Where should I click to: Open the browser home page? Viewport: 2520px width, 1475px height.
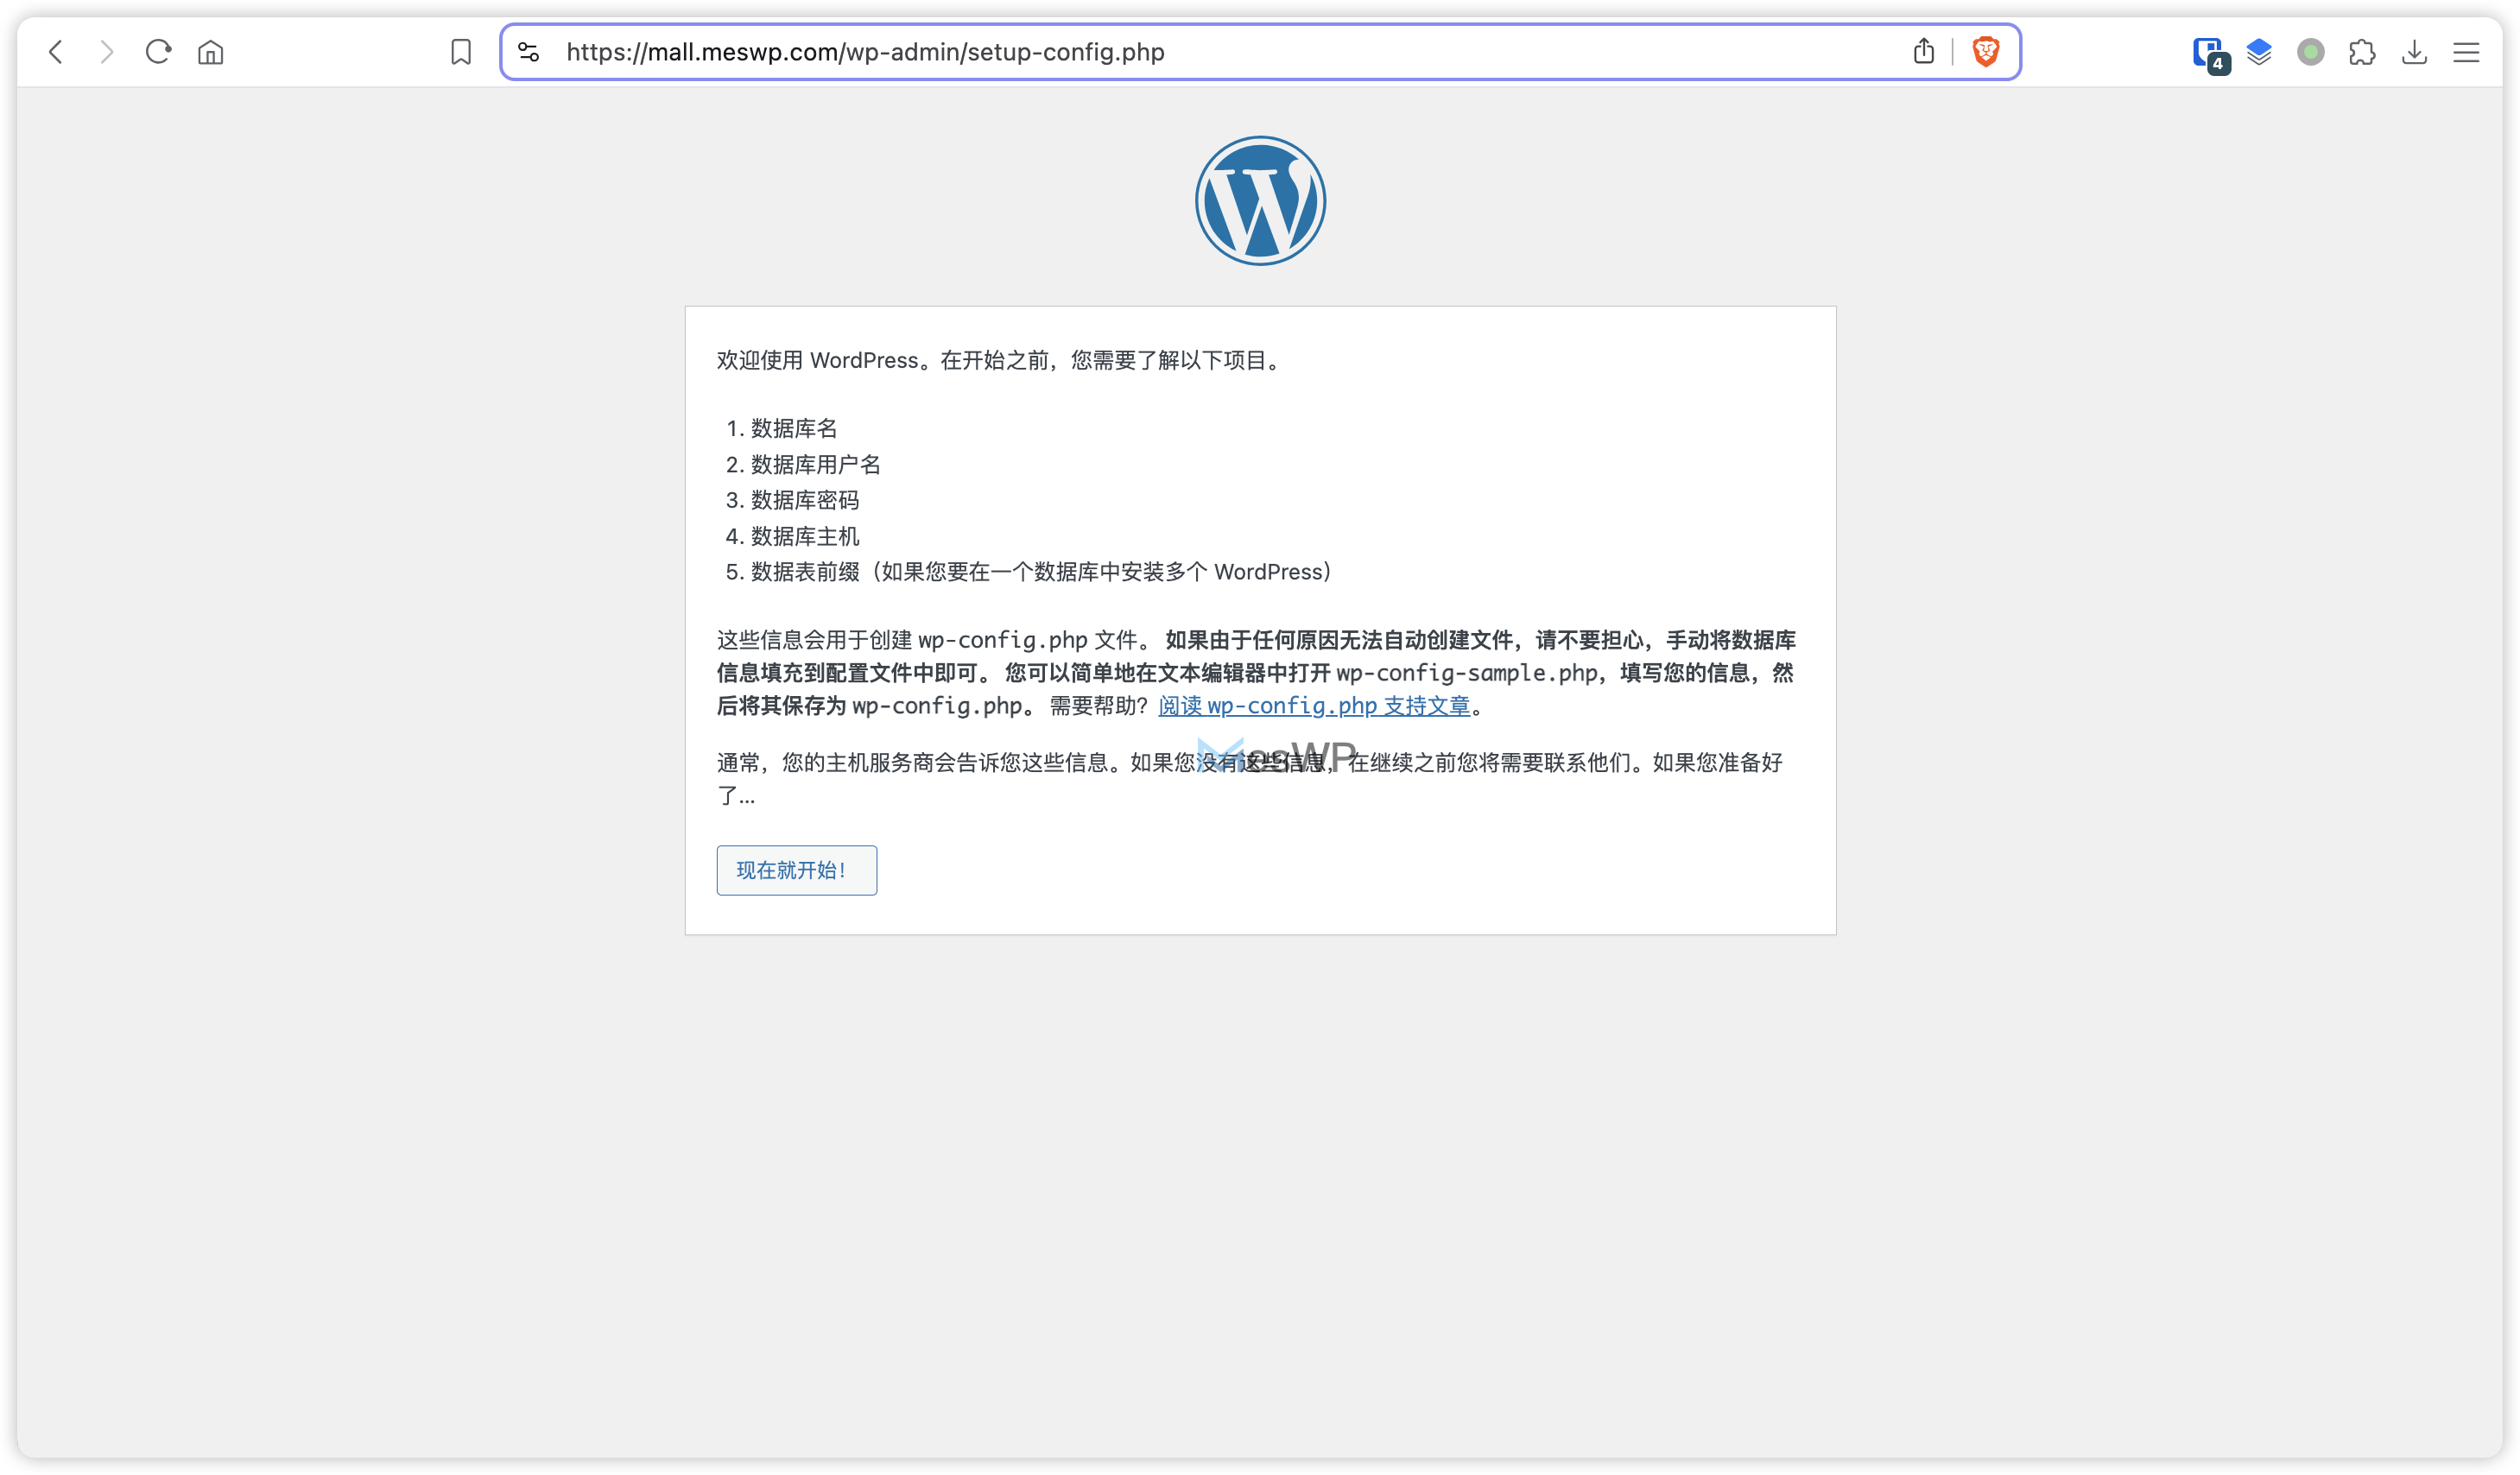[x=210, y=52]
